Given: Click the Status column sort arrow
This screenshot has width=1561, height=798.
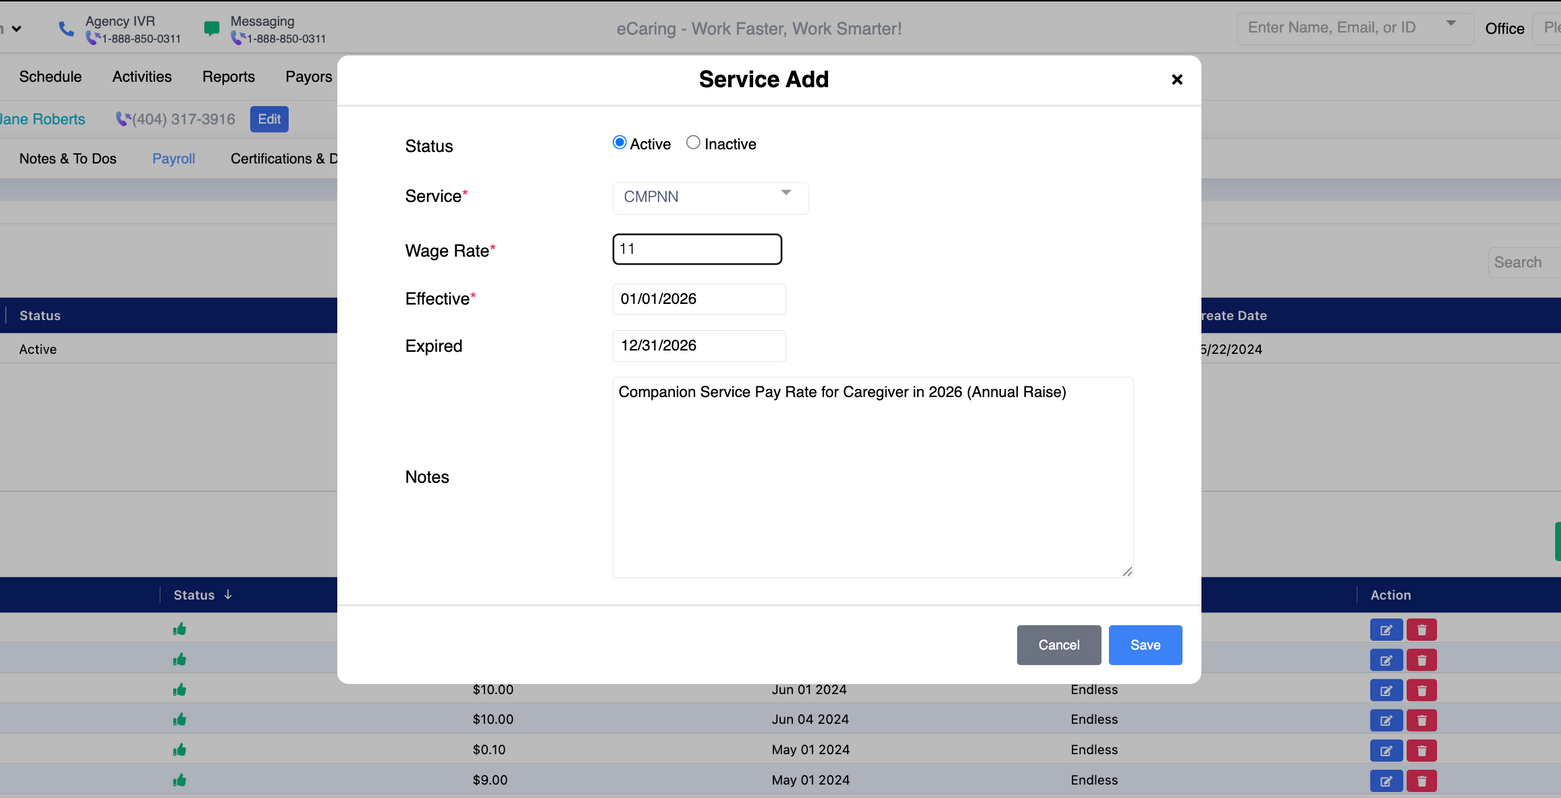Looking at the screenshot, I should click(x=228, y=595).
